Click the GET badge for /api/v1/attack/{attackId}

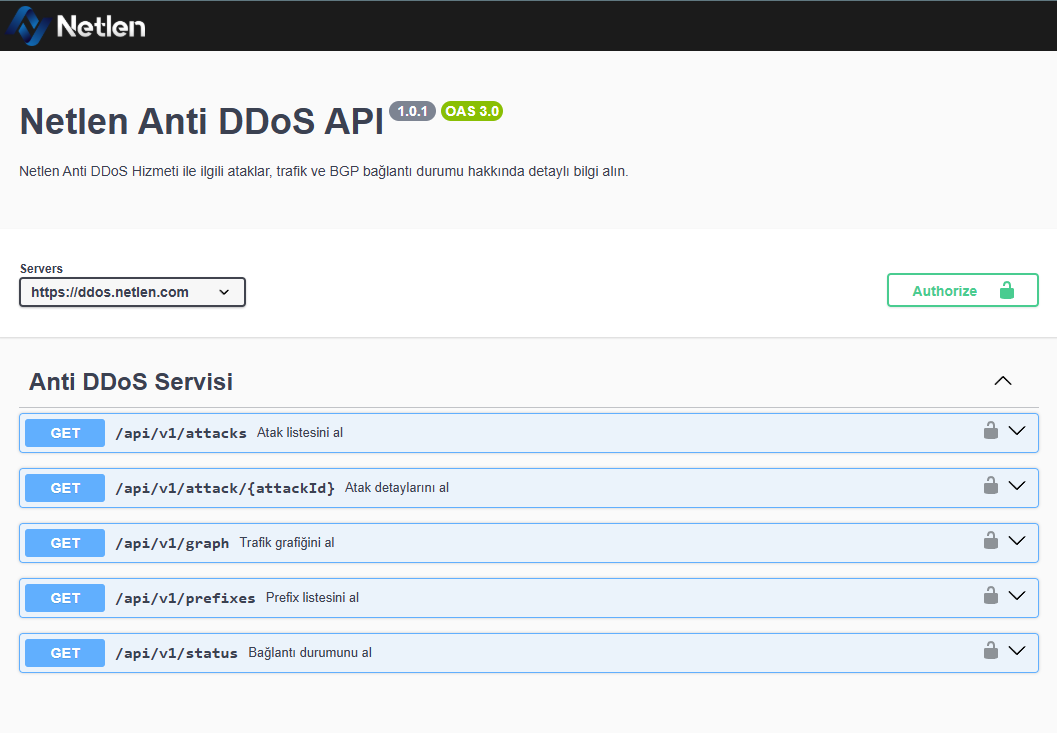click(x=65, y=488)
